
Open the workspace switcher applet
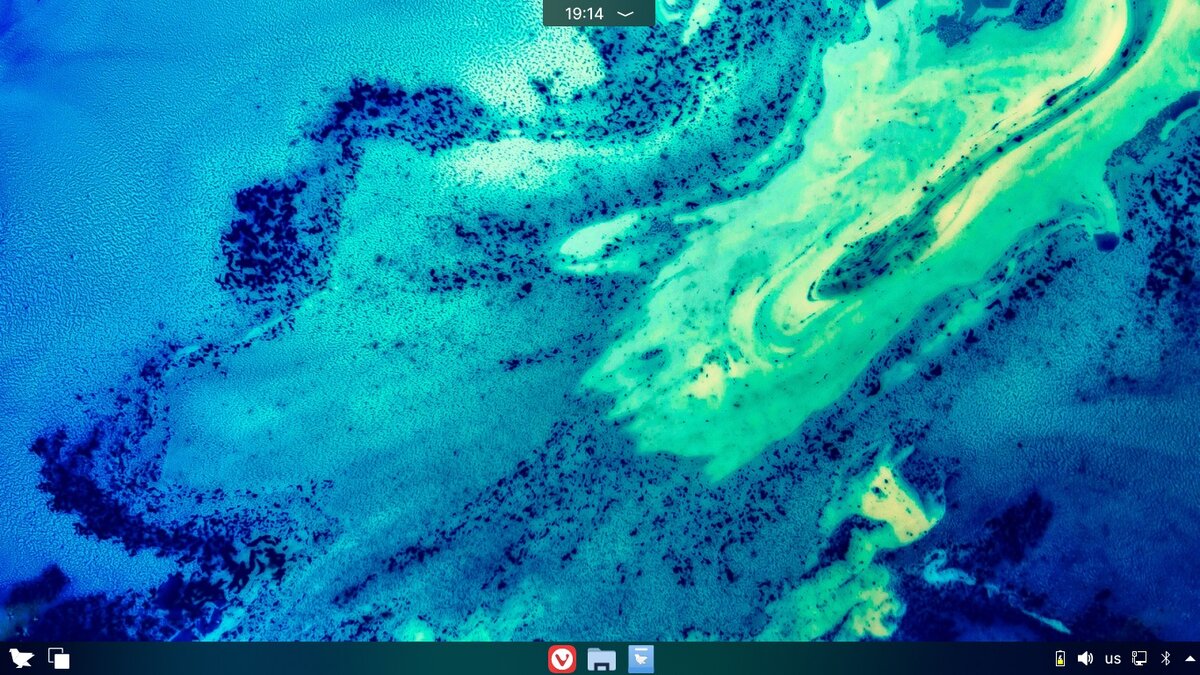60,658
